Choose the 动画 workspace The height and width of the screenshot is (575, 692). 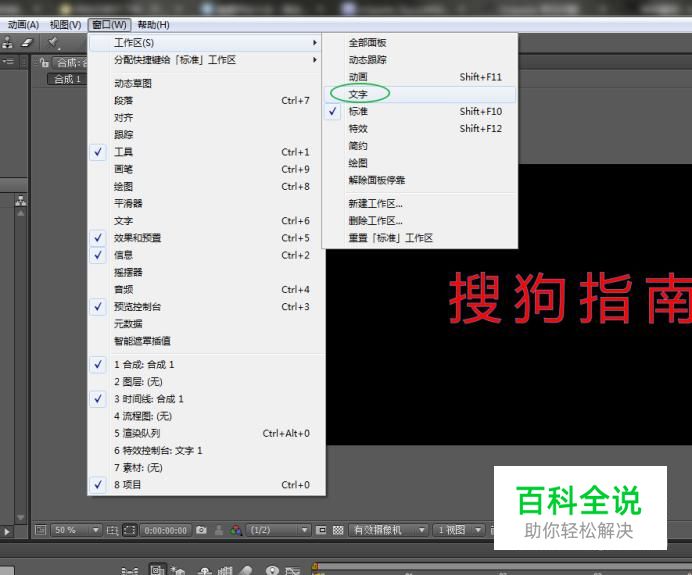pyautogui.click(x=420, y=77)
